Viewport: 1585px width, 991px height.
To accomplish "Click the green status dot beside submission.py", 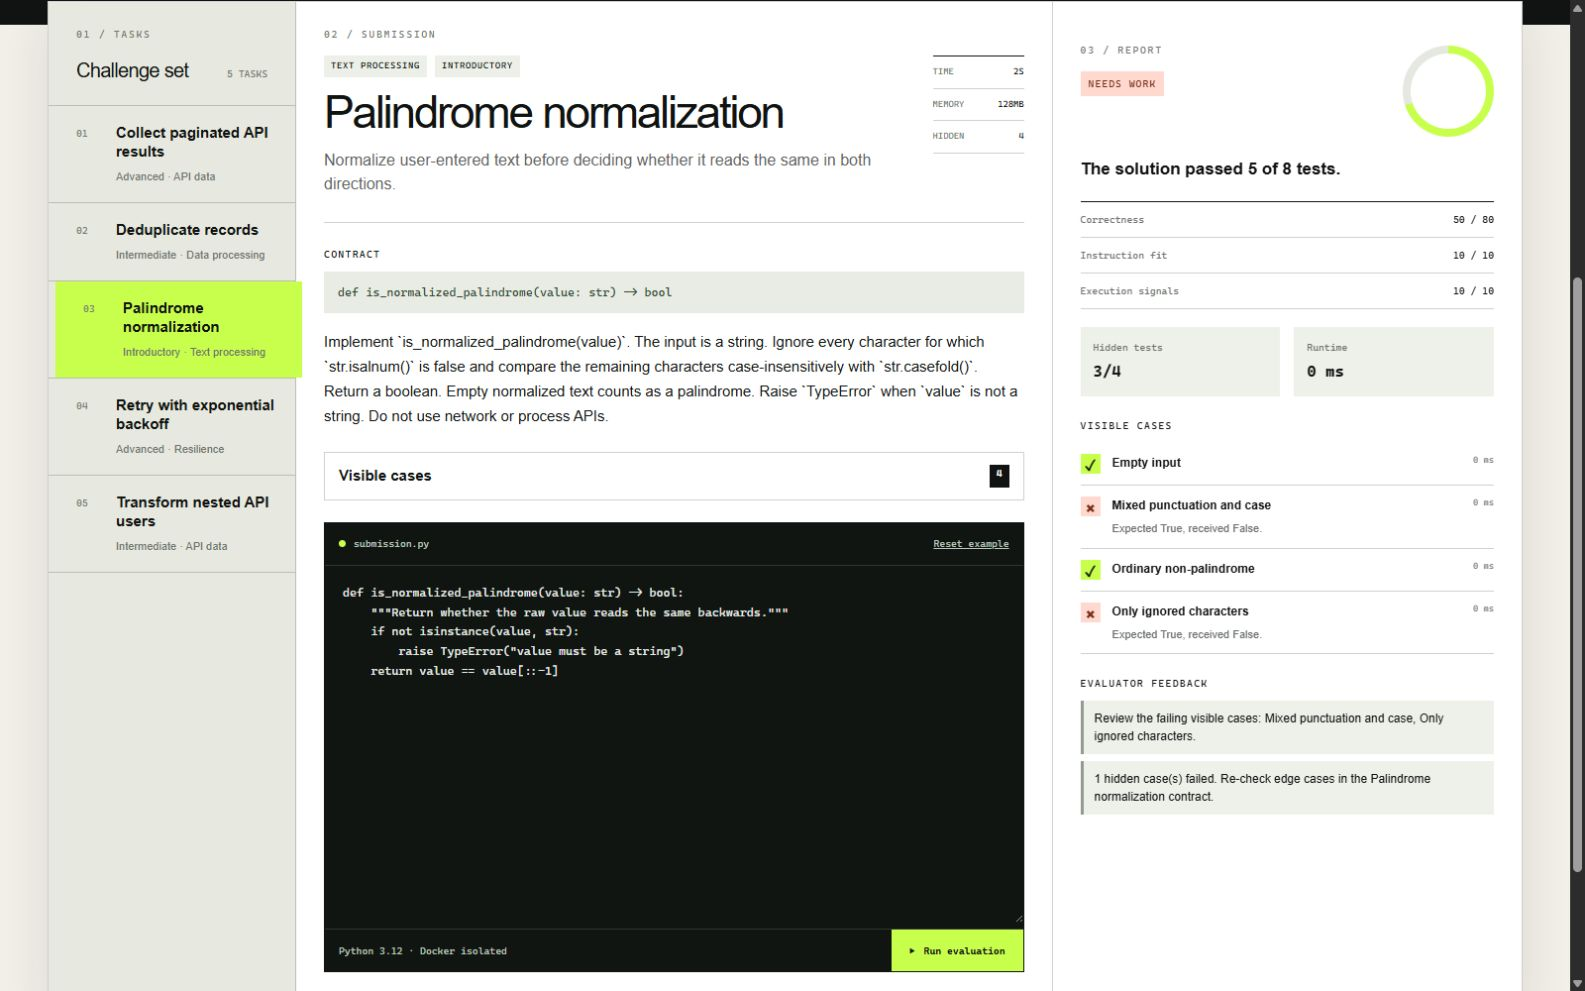I will (342, 544).
